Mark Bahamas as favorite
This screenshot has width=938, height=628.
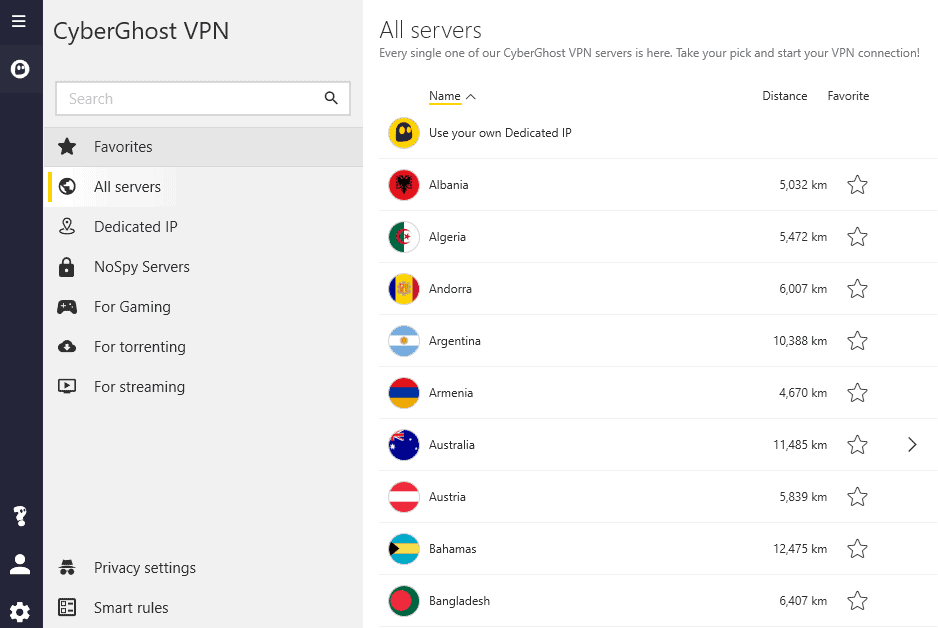(x=857, y=549)
